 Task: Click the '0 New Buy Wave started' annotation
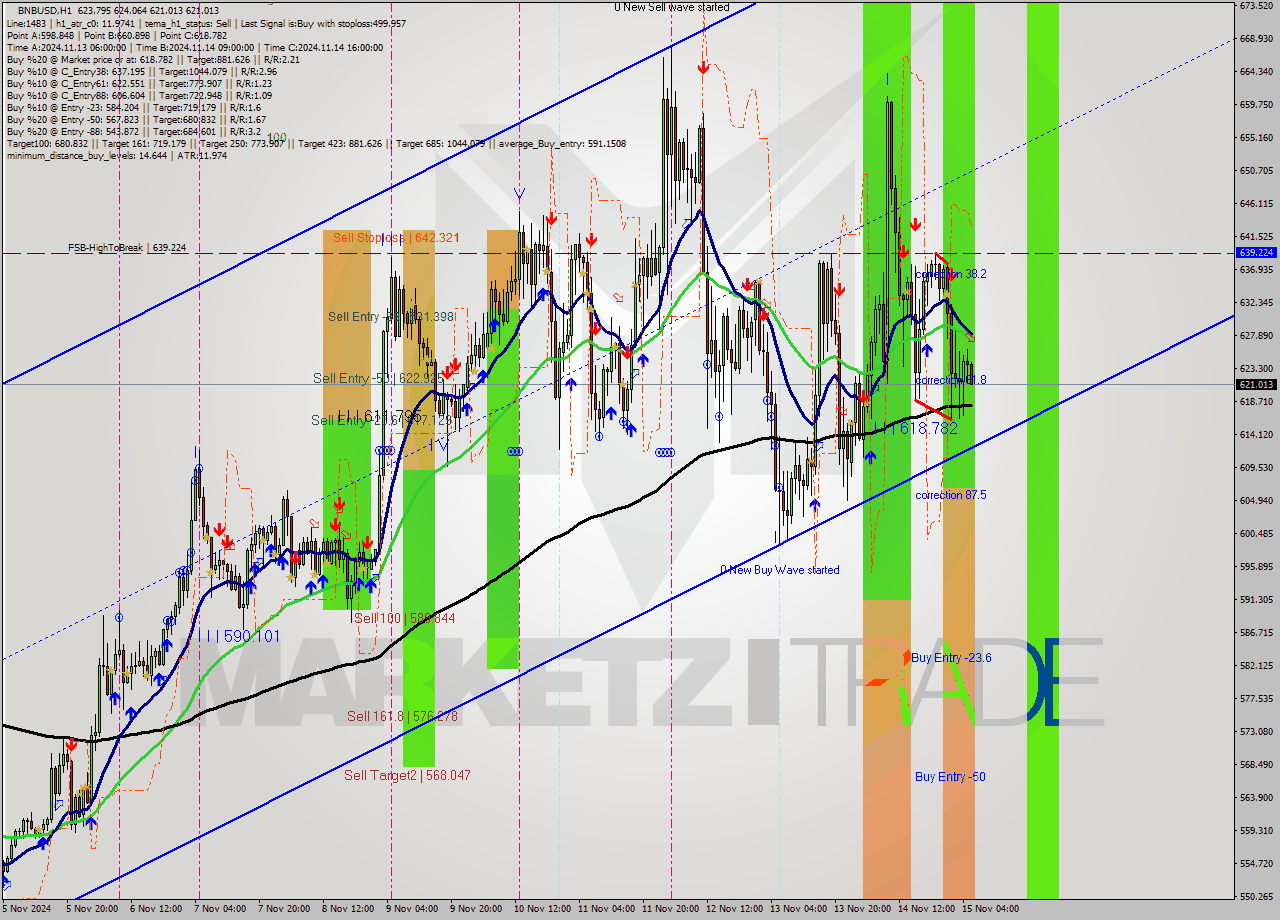coord(780,570)
